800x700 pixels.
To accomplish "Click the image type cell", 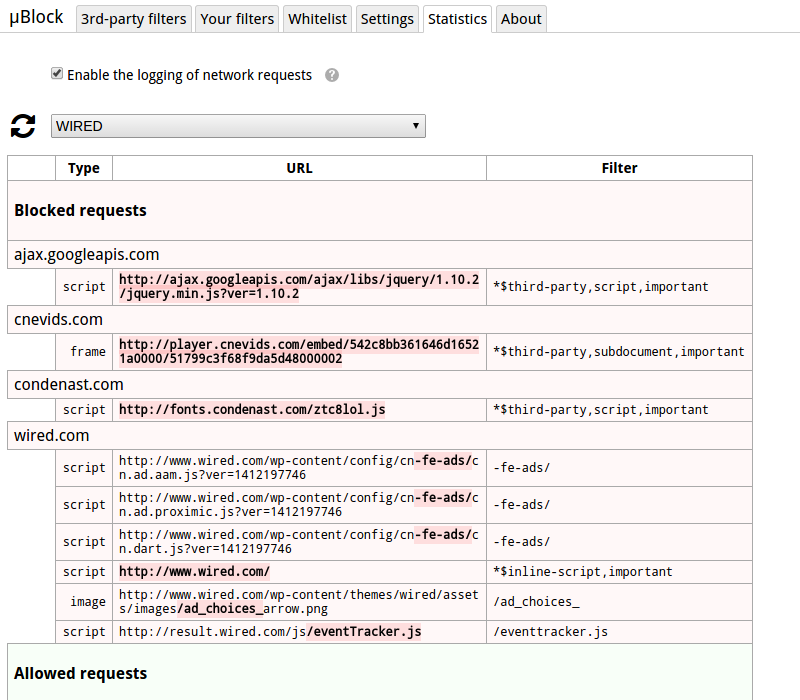I will pyautogui.click(x=84, y=602).
